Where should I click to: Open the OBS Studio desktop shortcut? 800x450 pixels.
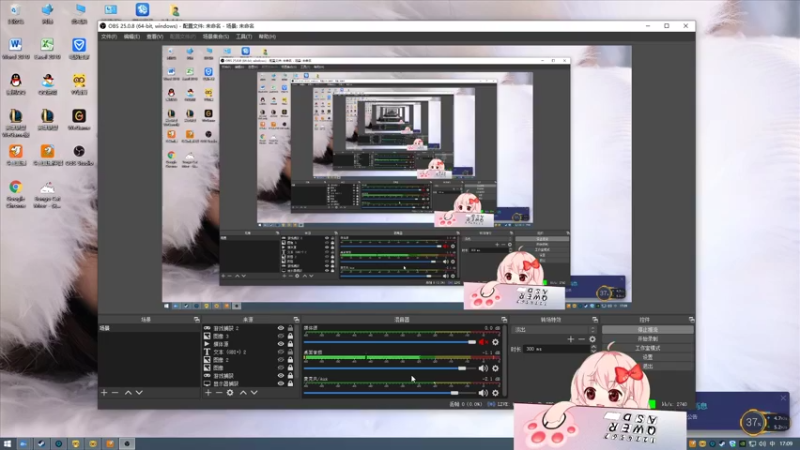(79, 155)
